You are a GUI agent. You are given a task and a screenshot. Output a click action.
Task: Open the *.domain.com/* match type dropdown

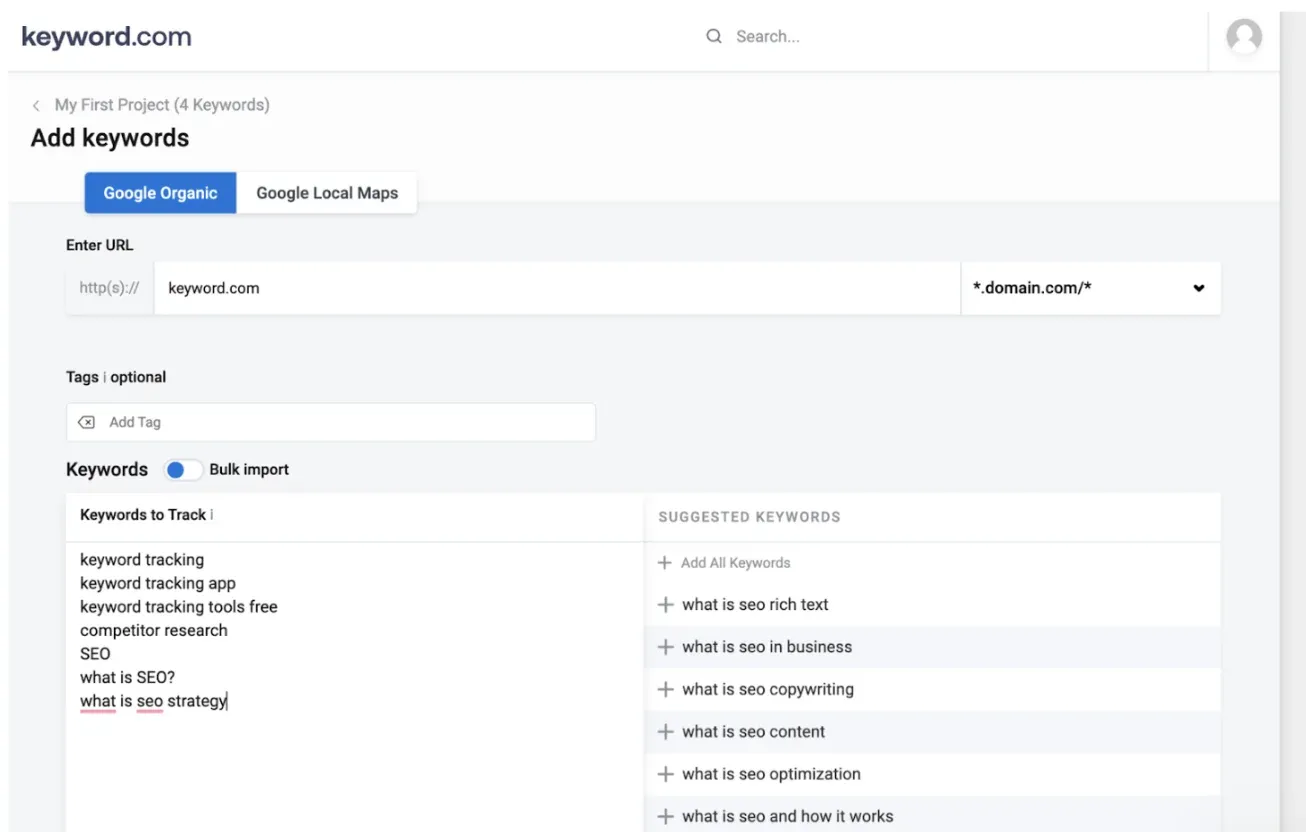click(1090, 288)
